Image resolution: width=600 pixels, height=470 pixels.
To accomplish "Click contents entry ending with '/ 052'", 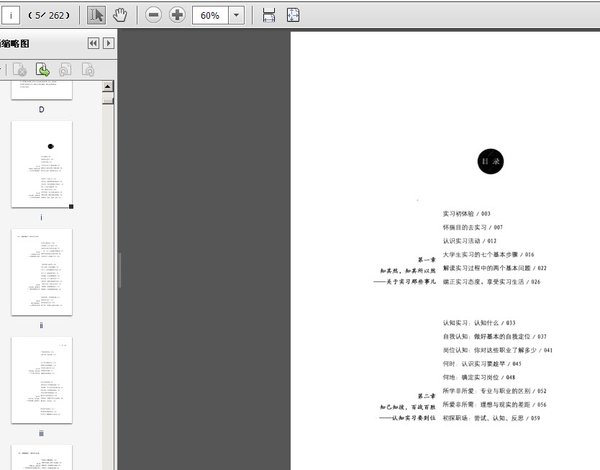I will click(495, 391).
